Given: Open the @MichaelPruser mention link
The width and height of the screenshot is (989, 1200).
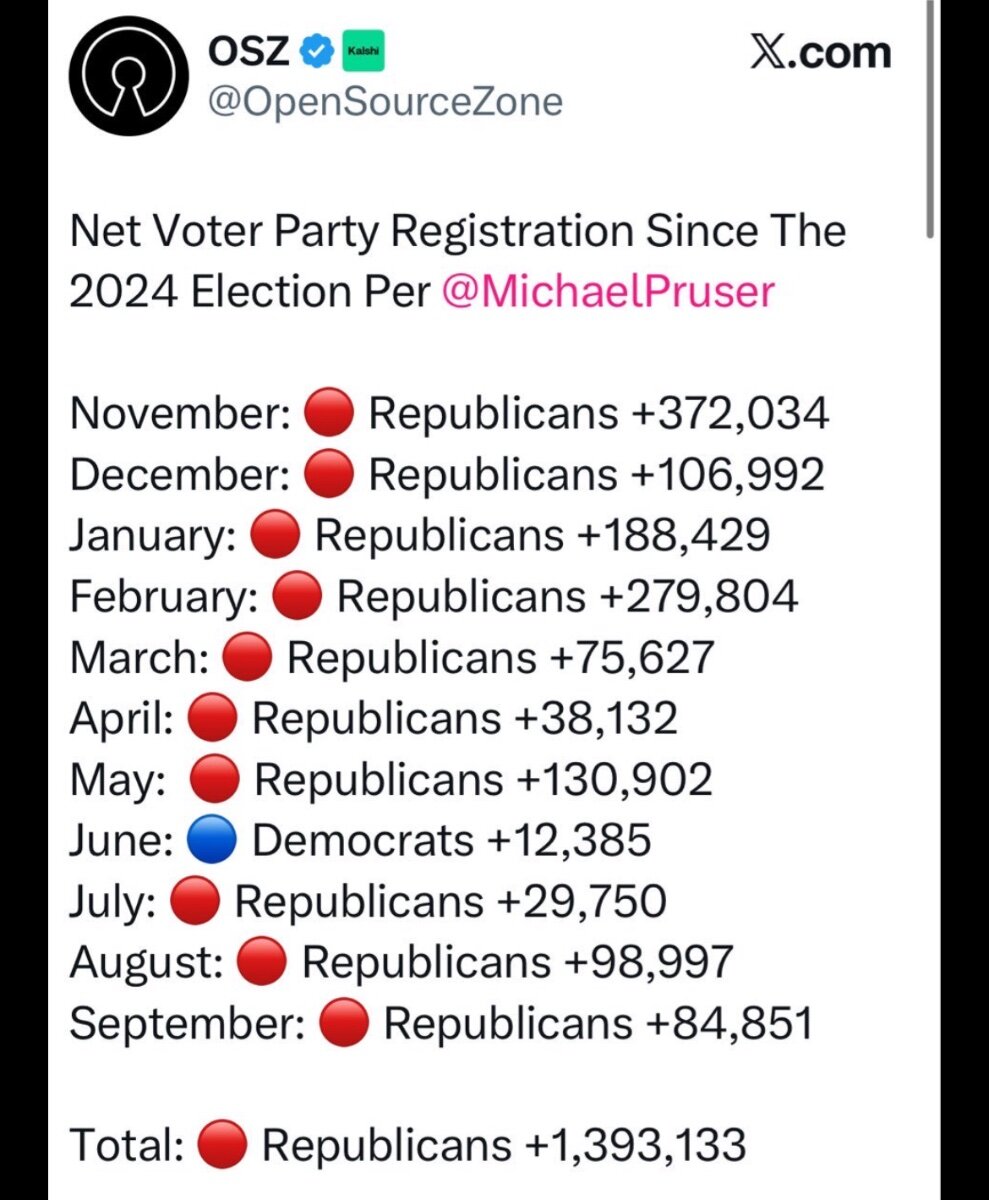Looking at the screenshot, I should coord(607,291).
